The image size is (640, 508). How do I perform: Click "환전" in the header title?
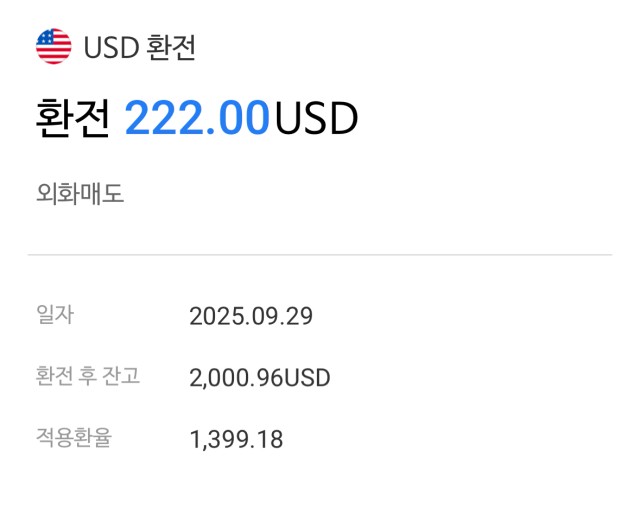[170, 48]
